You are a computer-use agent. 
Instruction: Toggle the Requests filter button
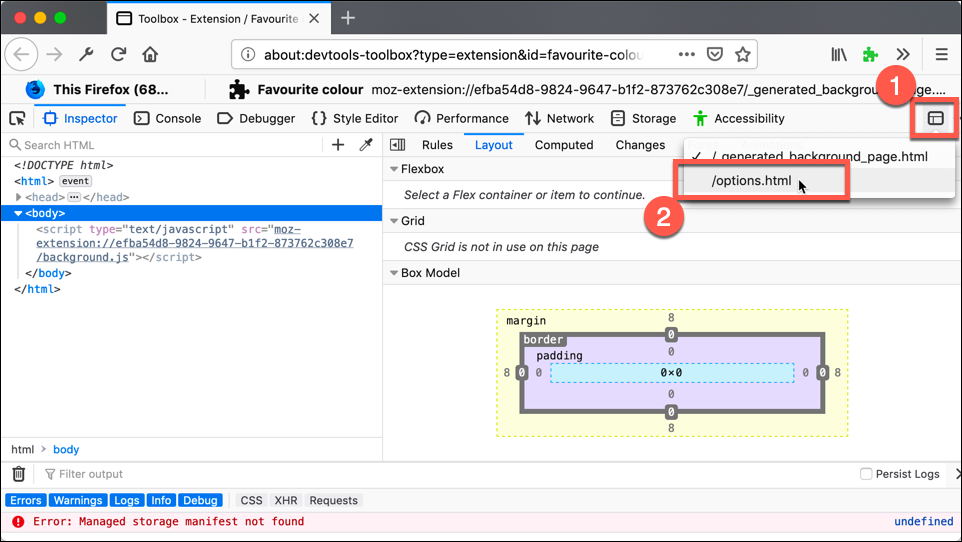click(x=333, y=500)
